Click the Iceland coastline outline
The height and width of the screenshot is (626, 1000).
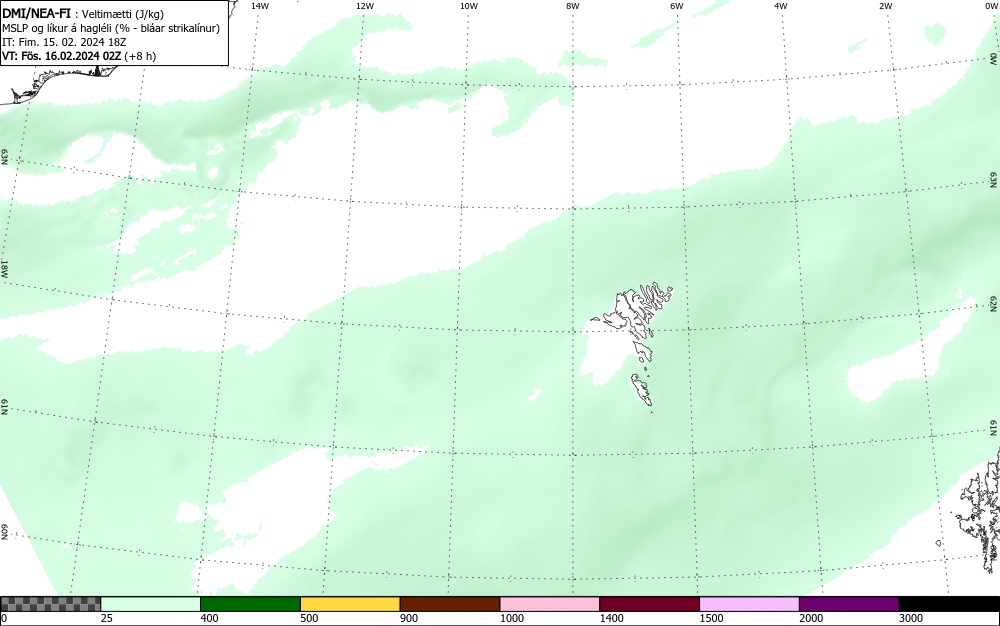tap(57, 83)
